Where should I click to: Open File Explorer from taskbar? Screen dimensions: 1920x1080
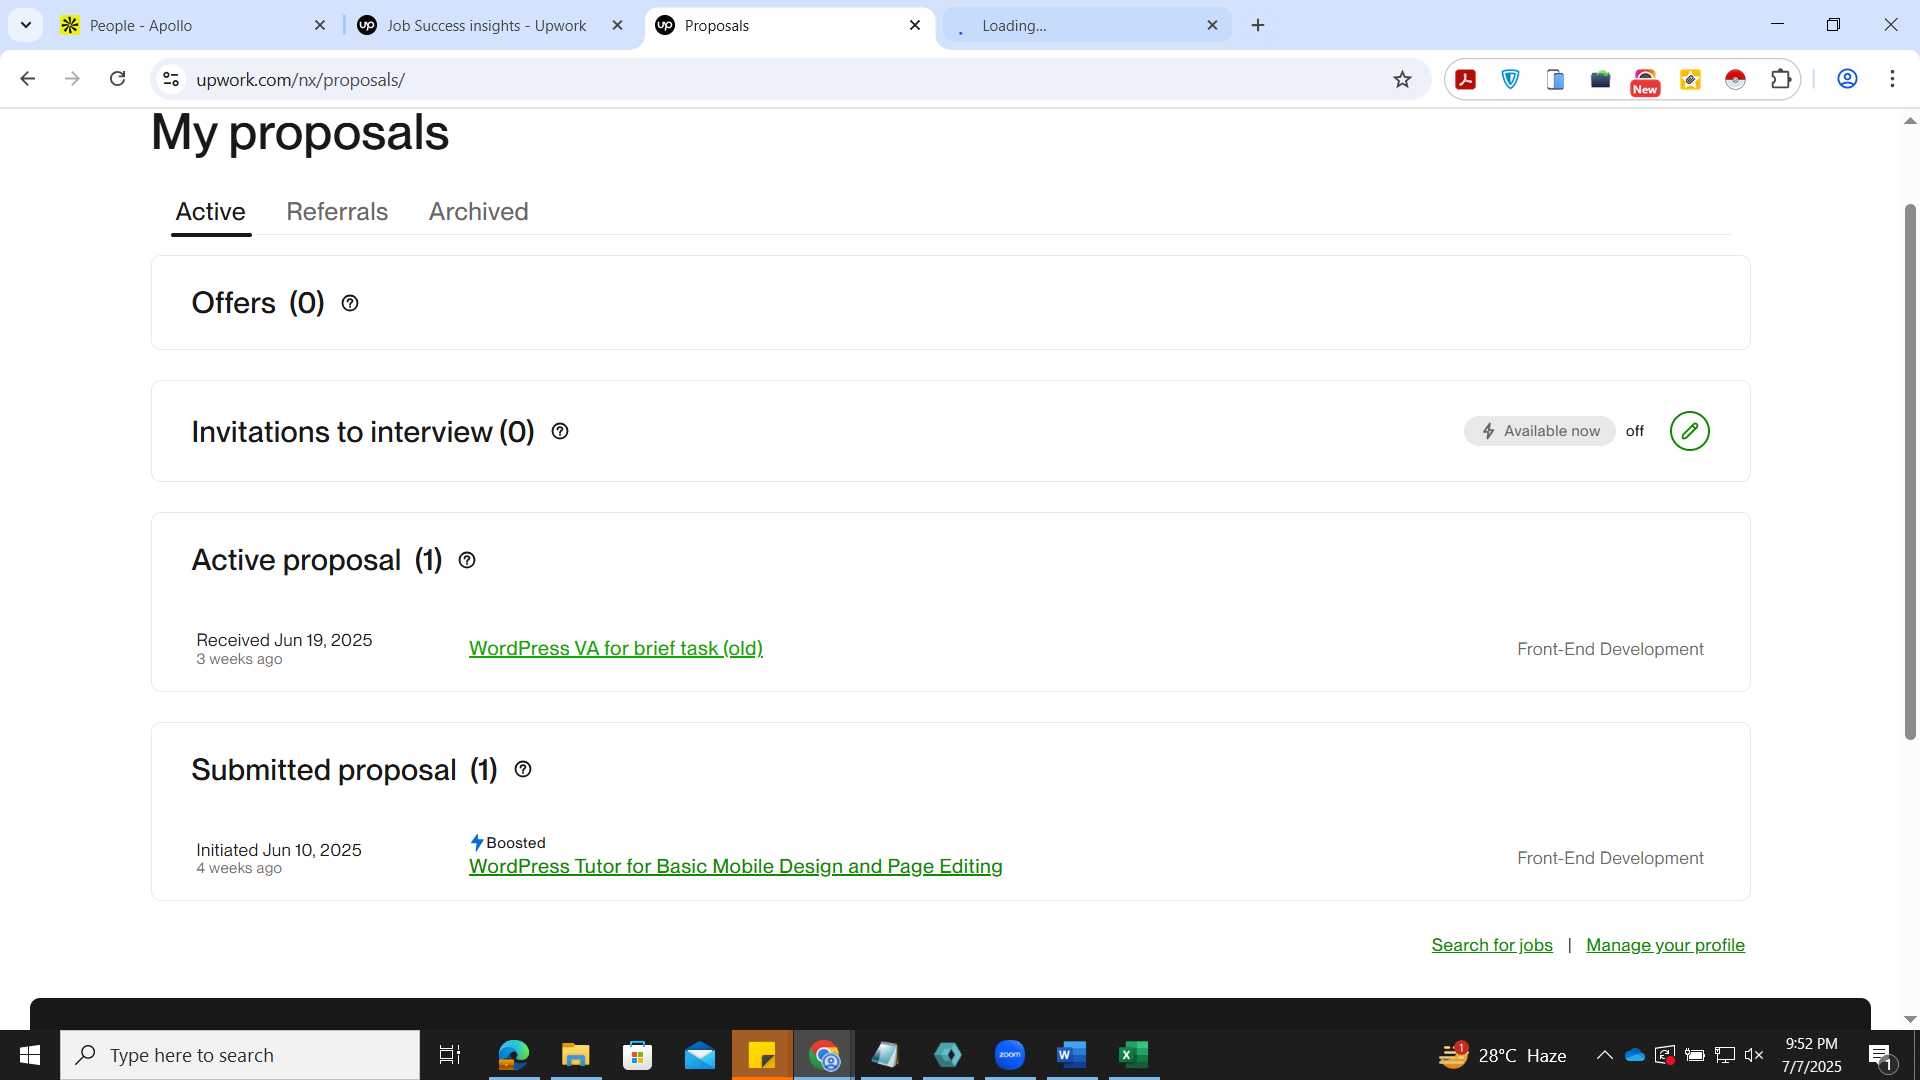click(575, 1055)
